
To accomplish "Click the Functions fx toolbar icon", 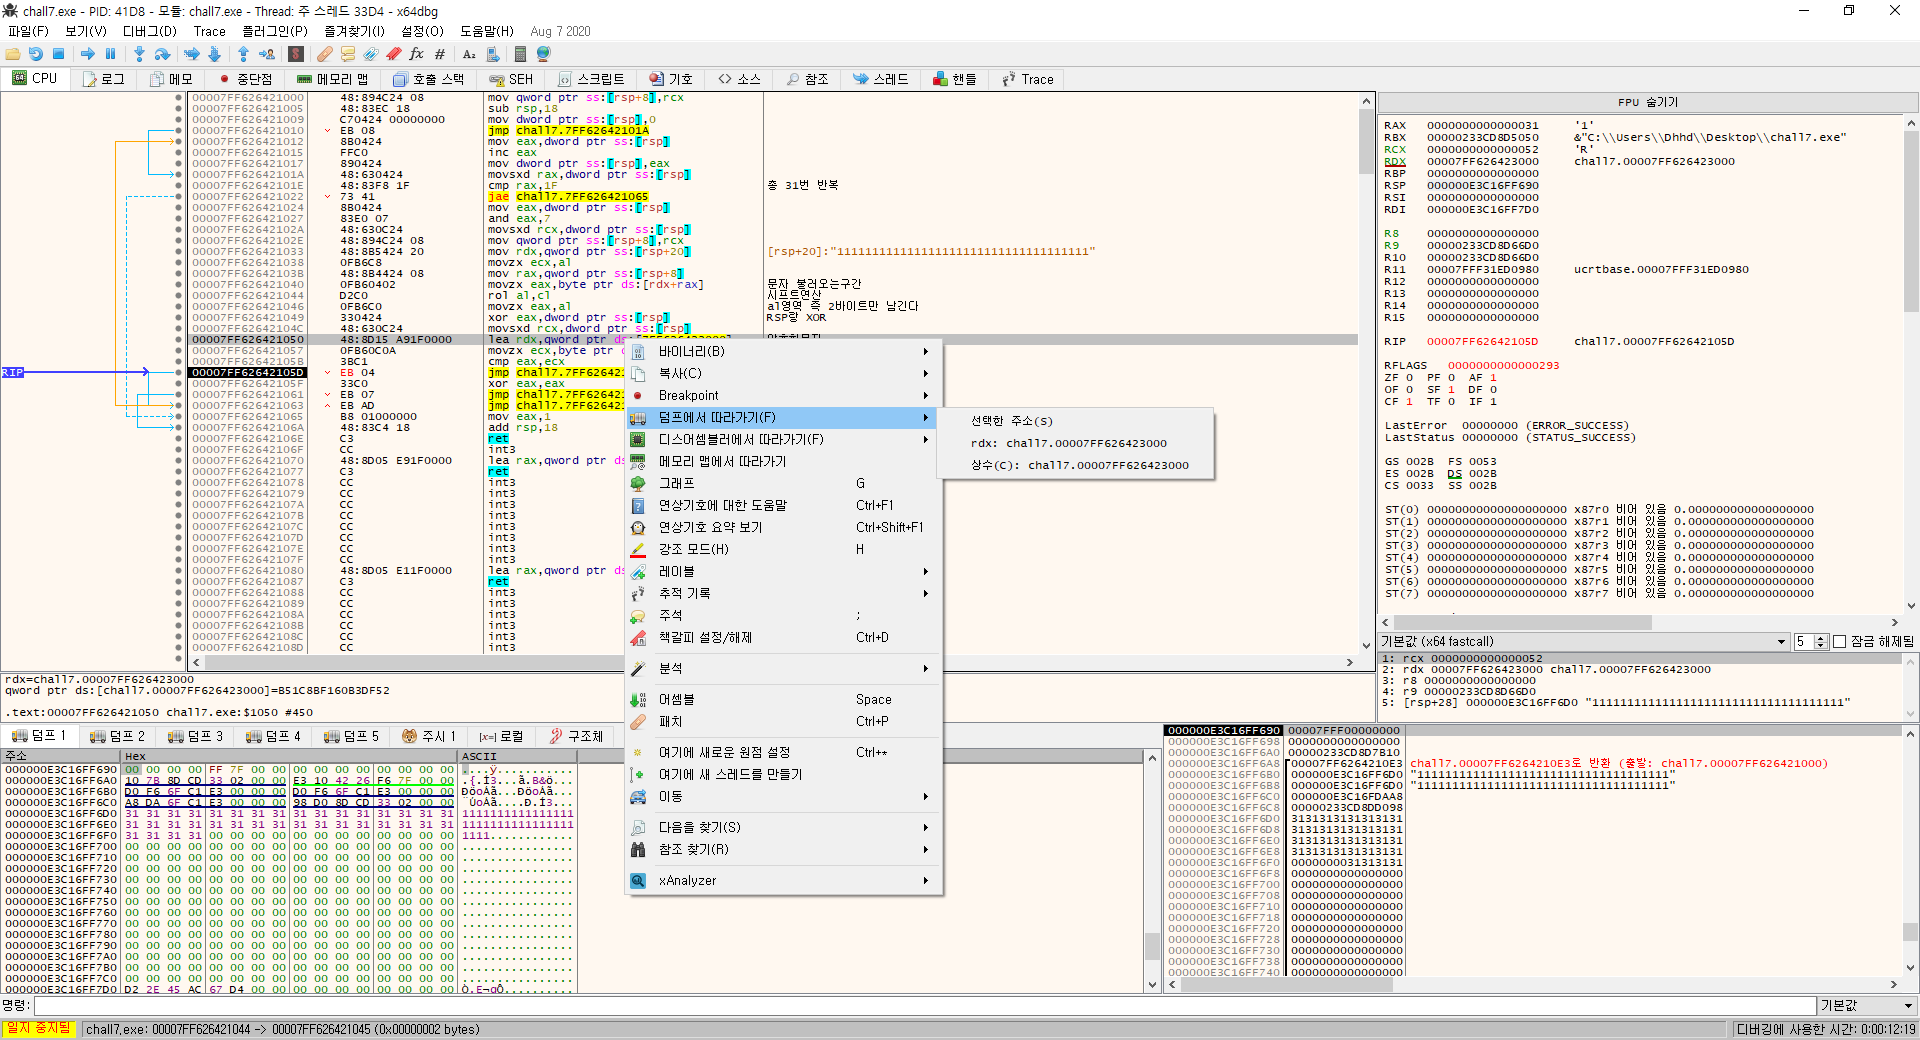I will pyautogui.click(x=416, y=54).
